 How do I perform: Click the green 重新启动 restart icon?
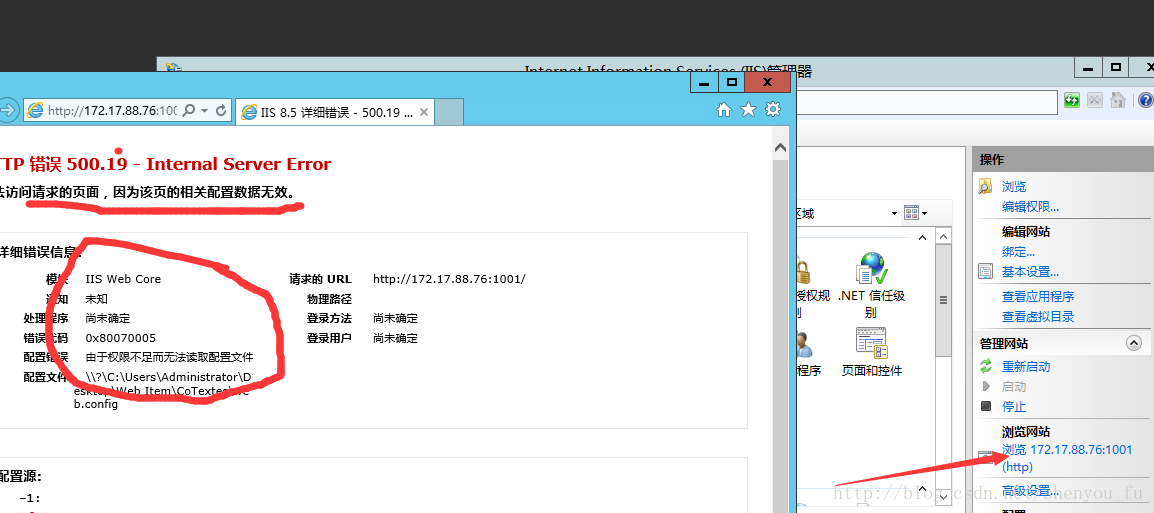click(x=986, y=366)
